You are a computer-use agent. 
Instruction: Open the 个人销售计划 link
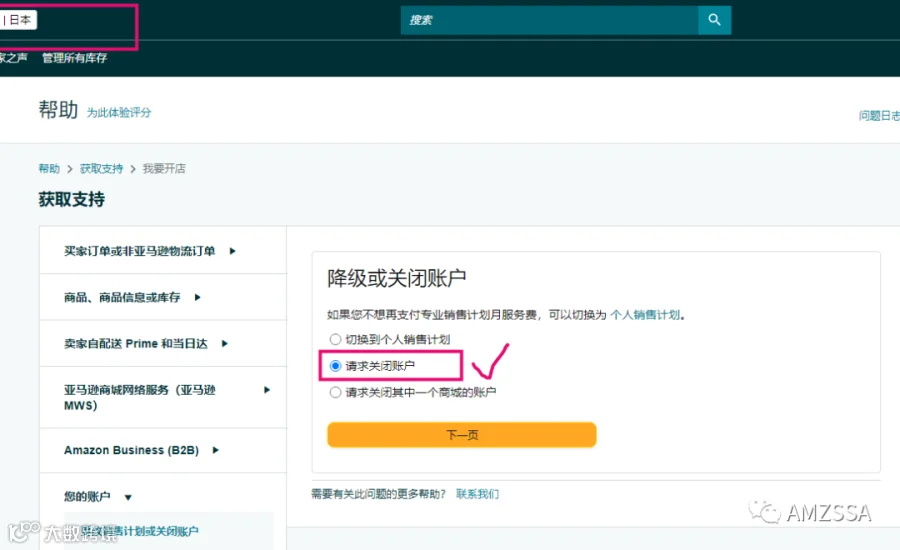pos(645,315)
